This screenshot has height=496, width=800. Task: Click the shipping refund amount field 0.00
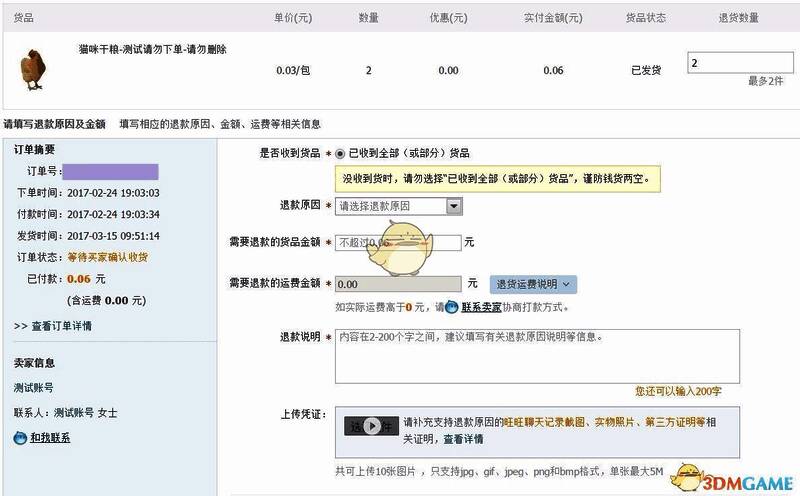(x=398, y=284)
